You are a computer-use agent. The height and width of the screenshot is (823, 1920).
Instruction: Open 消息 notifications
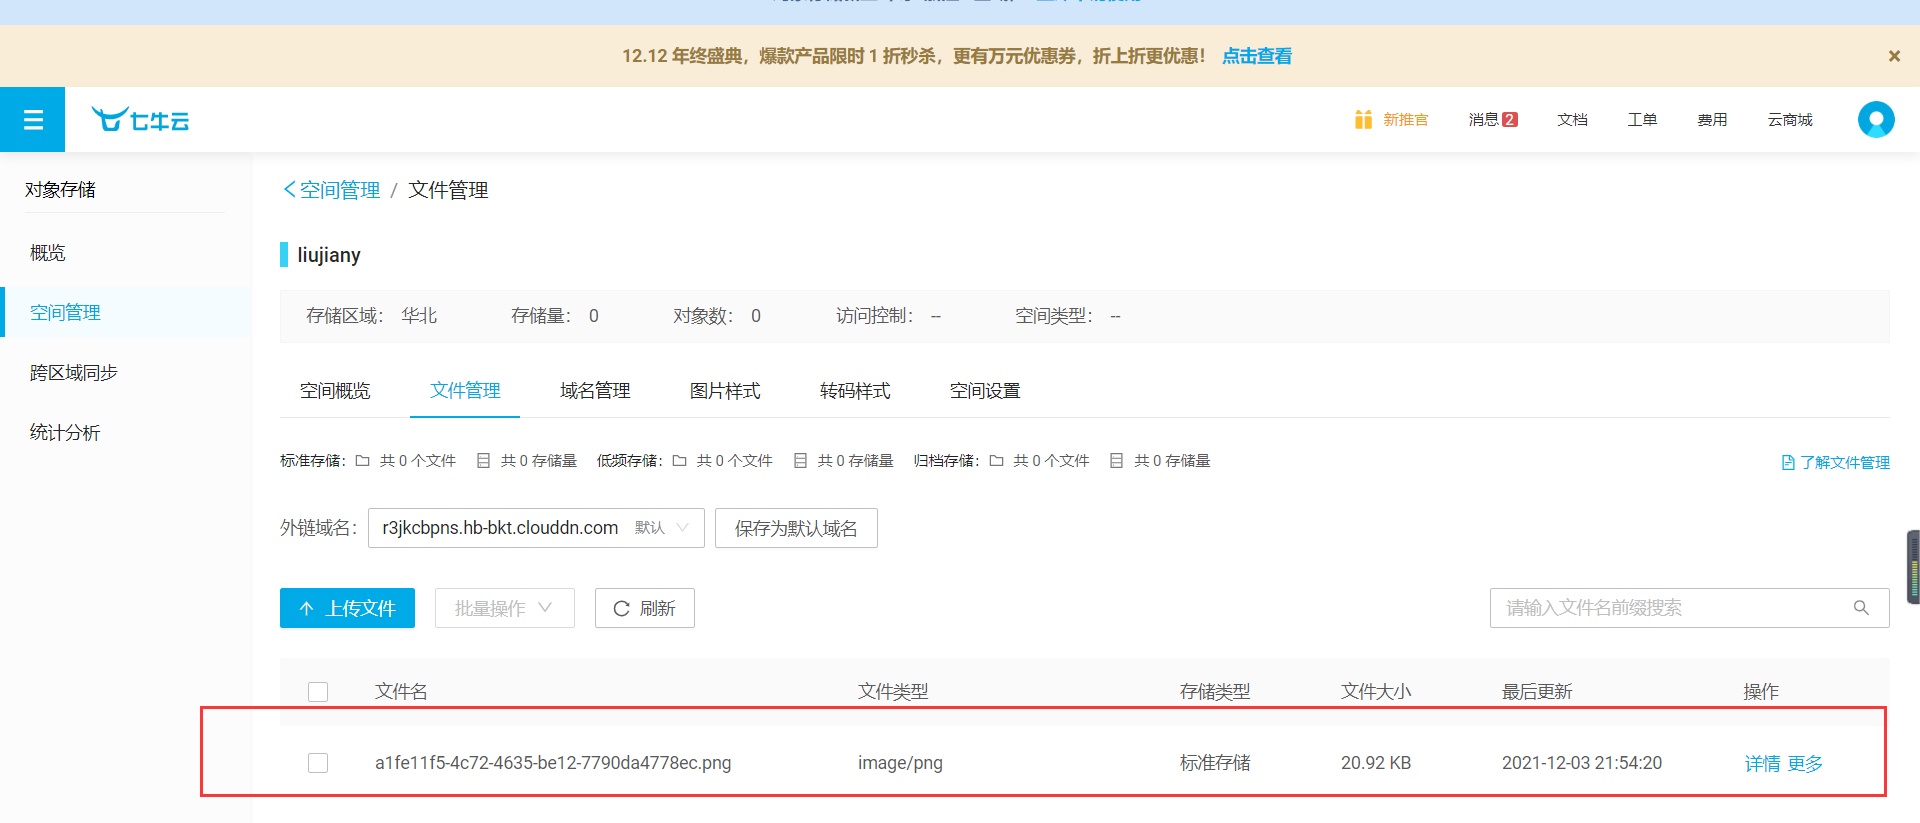(x=1483, y=120)
